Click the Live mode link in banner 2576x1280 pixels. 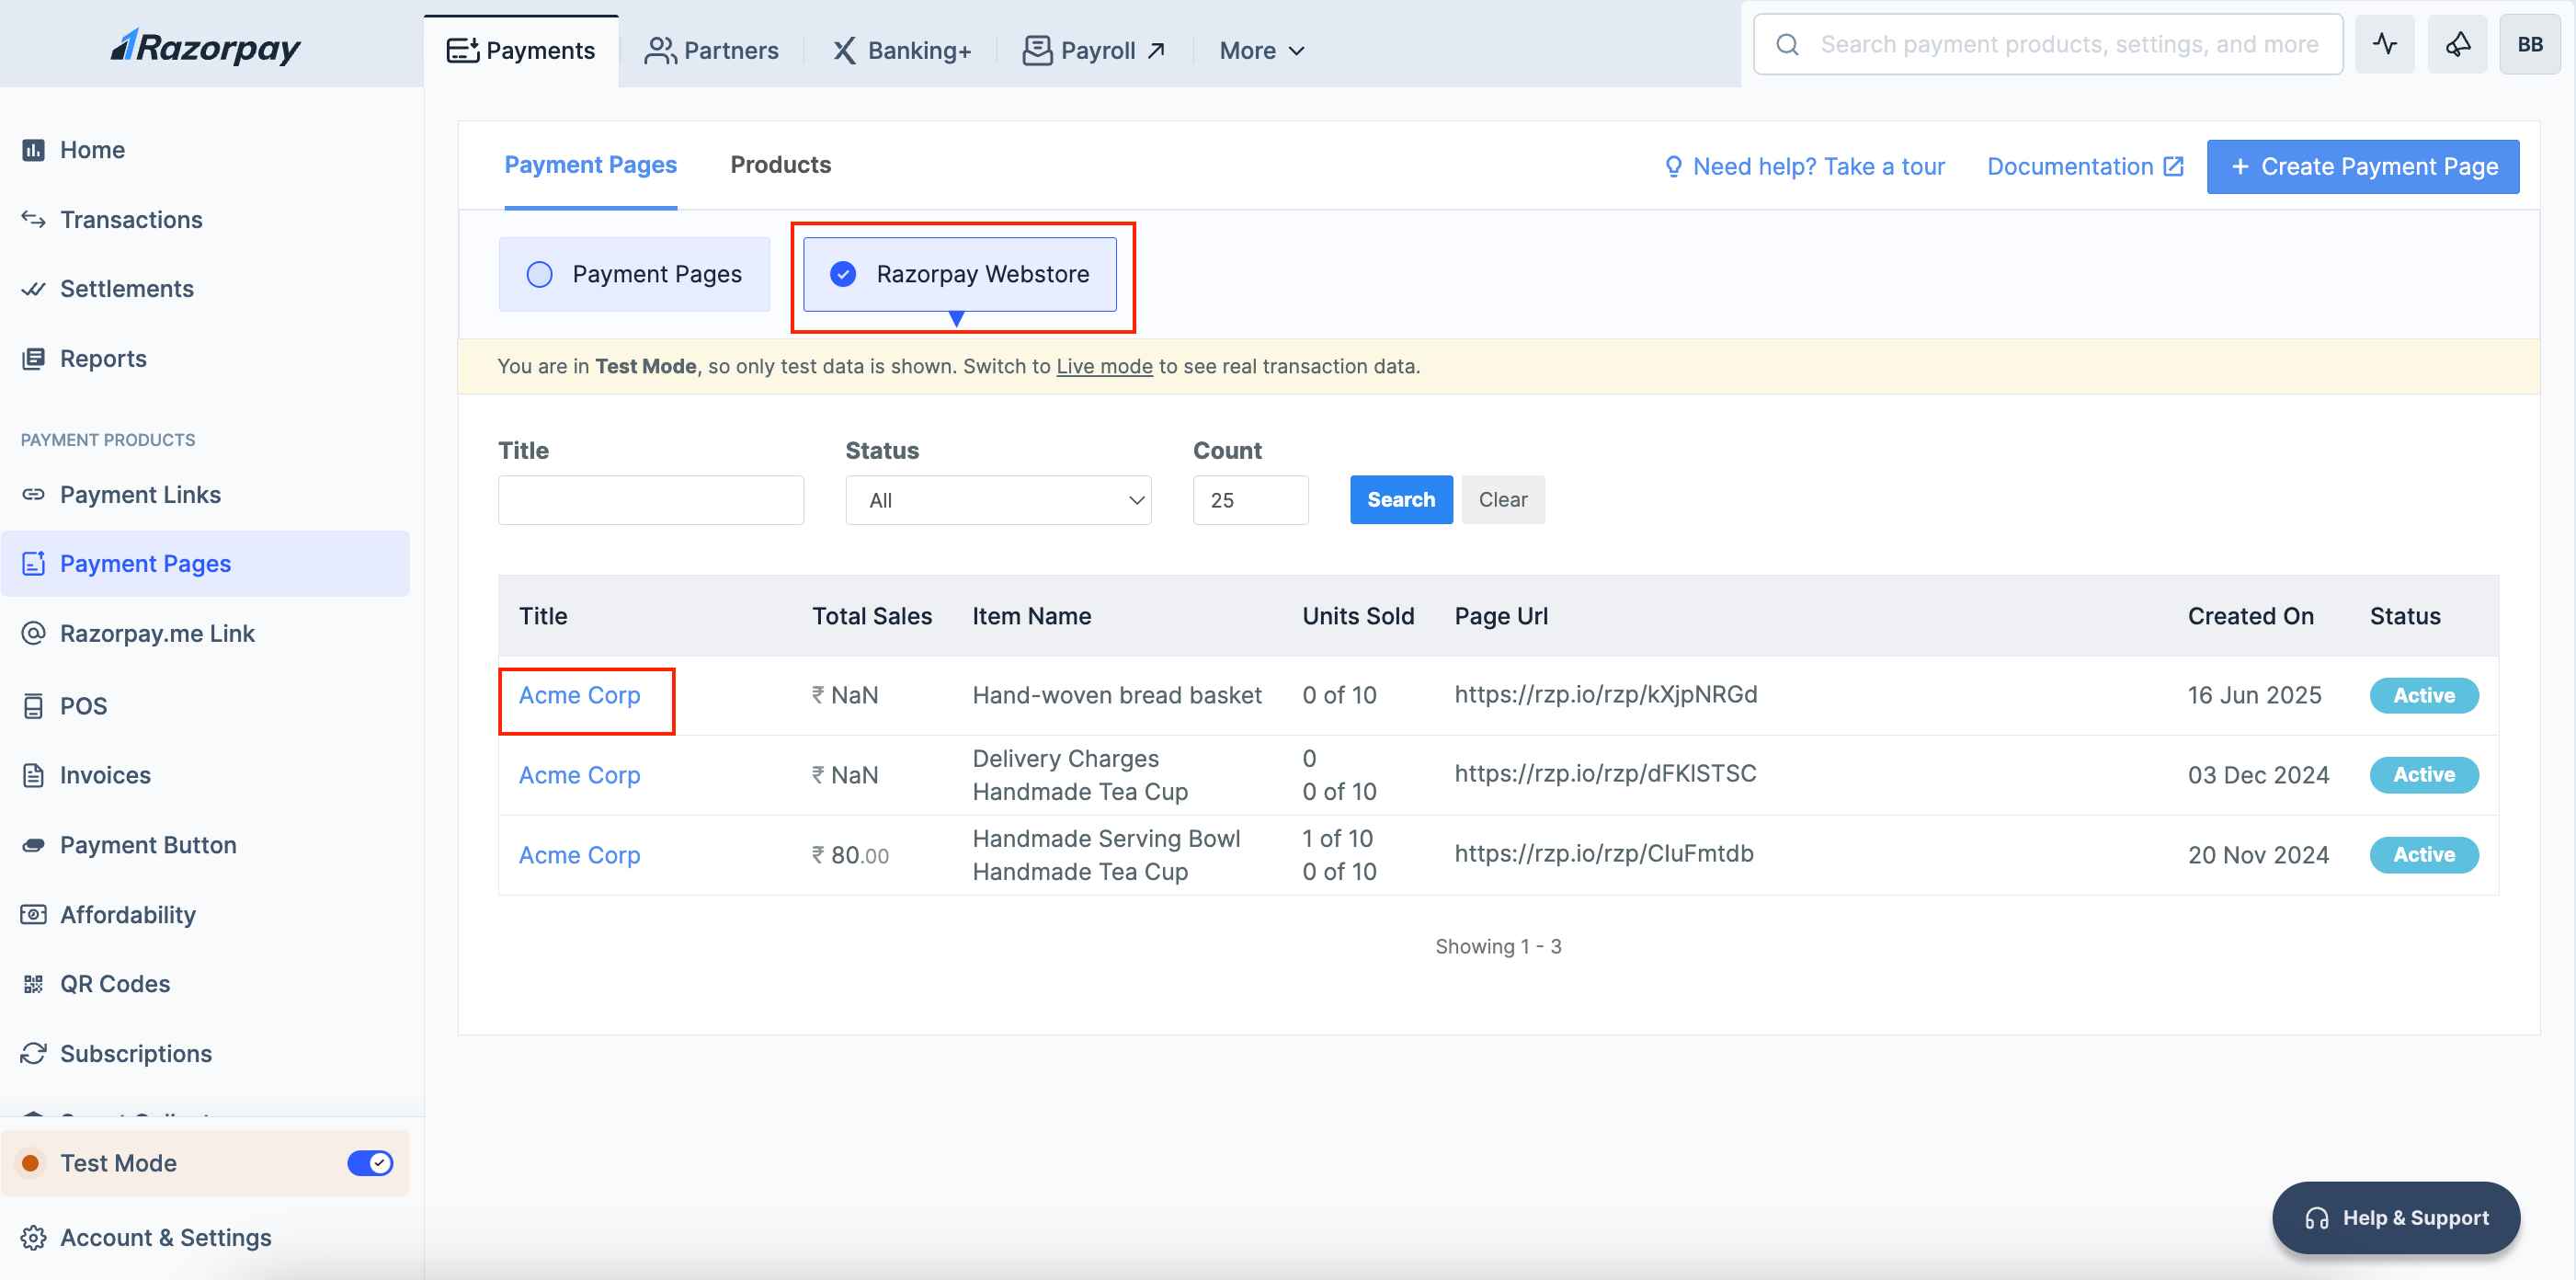(1104, 366)
